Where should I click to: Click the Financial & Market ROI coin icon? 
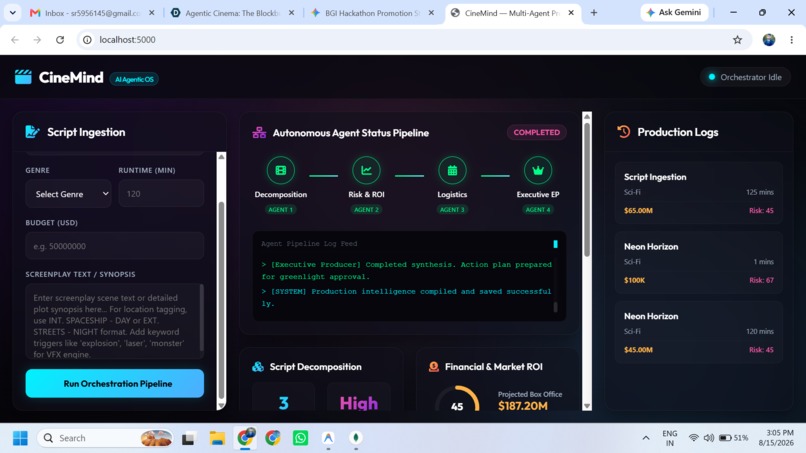[x=434, y=367]
